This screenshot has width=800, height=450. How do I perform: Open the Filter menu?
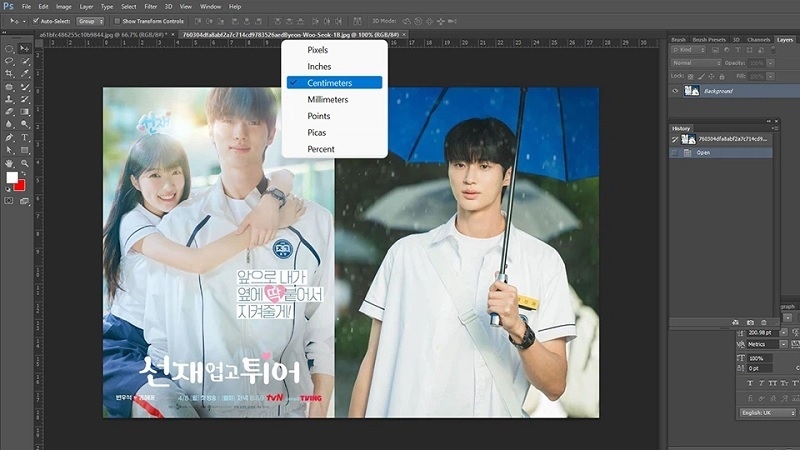pos(151,6)
